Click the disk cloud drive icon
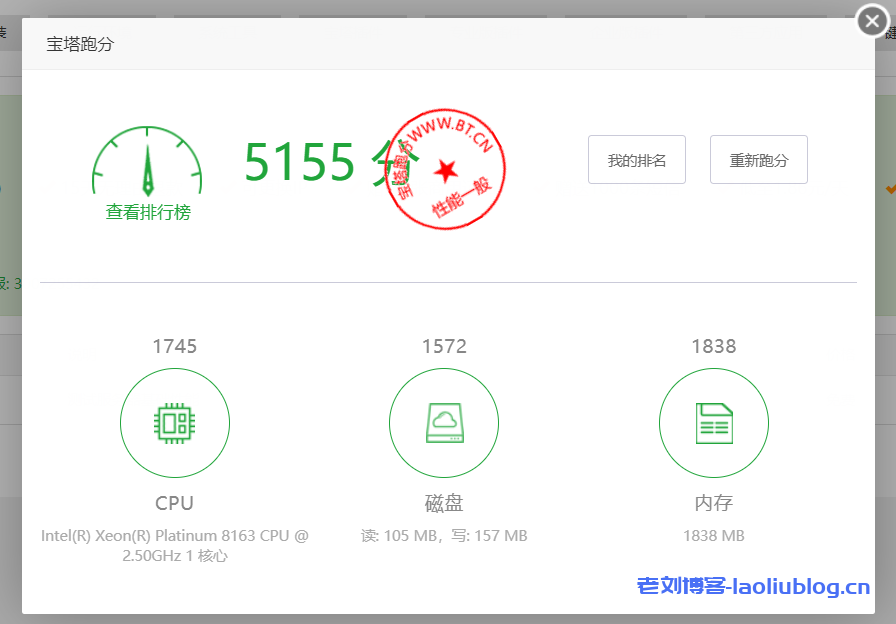This screenshot has height=624, width=896. [x=444, y=424]
